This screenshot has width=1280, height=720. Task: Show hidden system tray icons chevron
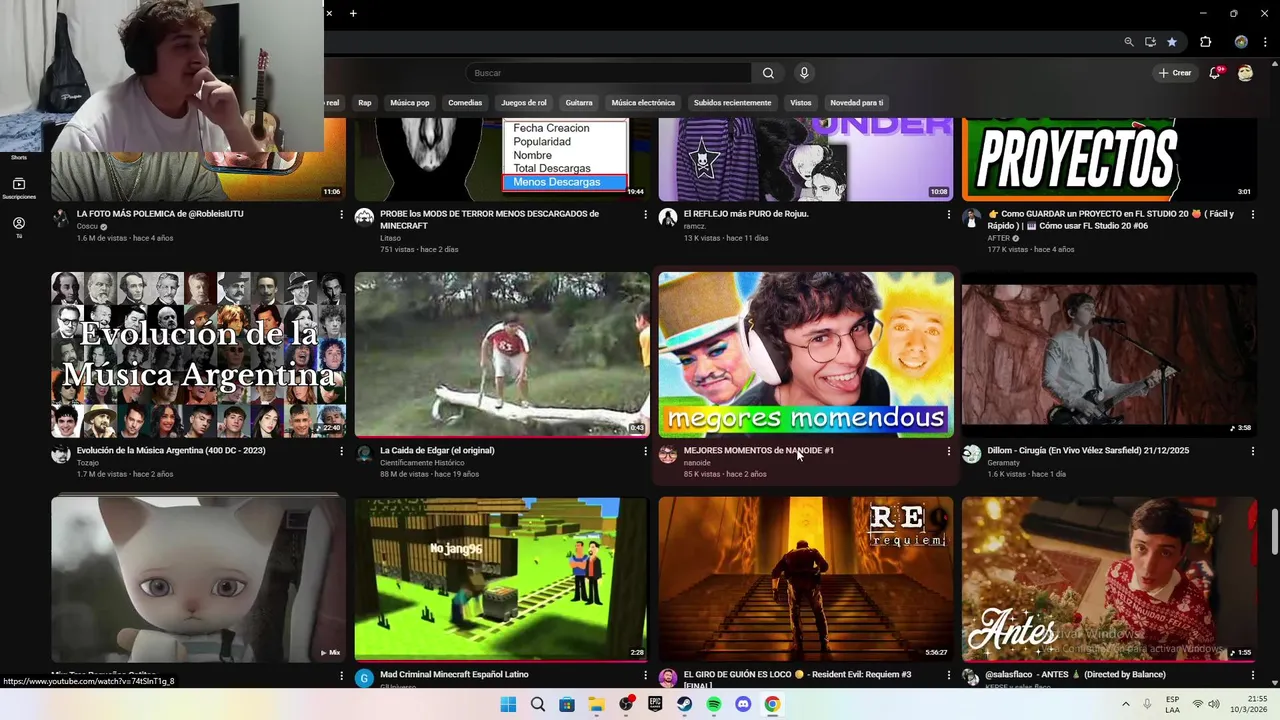tap(1126, 704)
